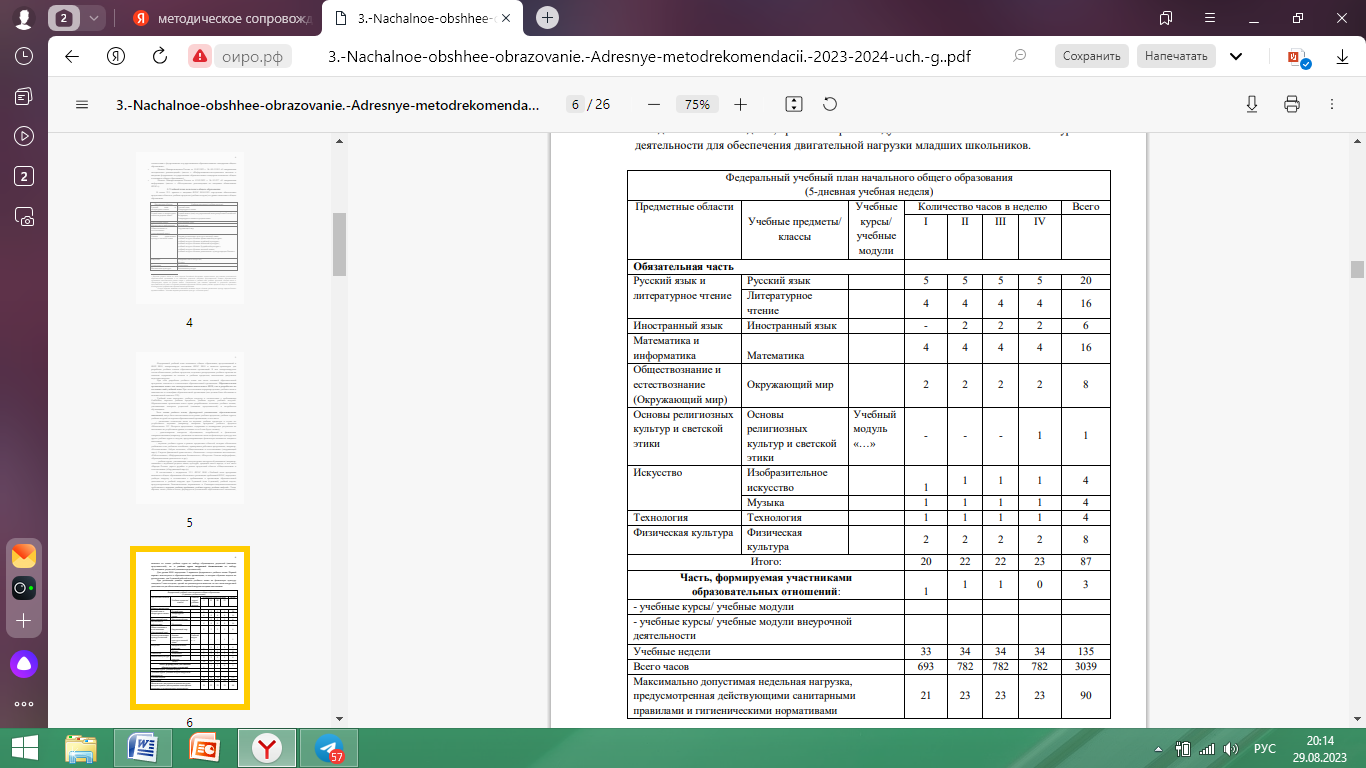
Task: Print the PDF via printer icon
Action: 1292,104
